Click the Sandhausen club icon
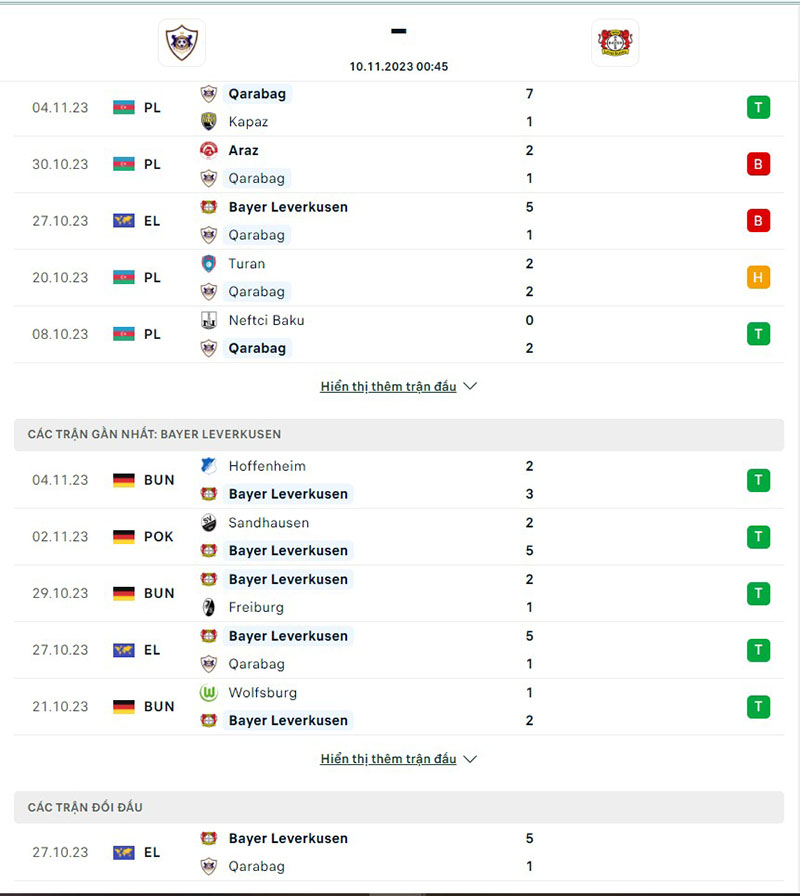800x896 pixels. pos(210,522)
